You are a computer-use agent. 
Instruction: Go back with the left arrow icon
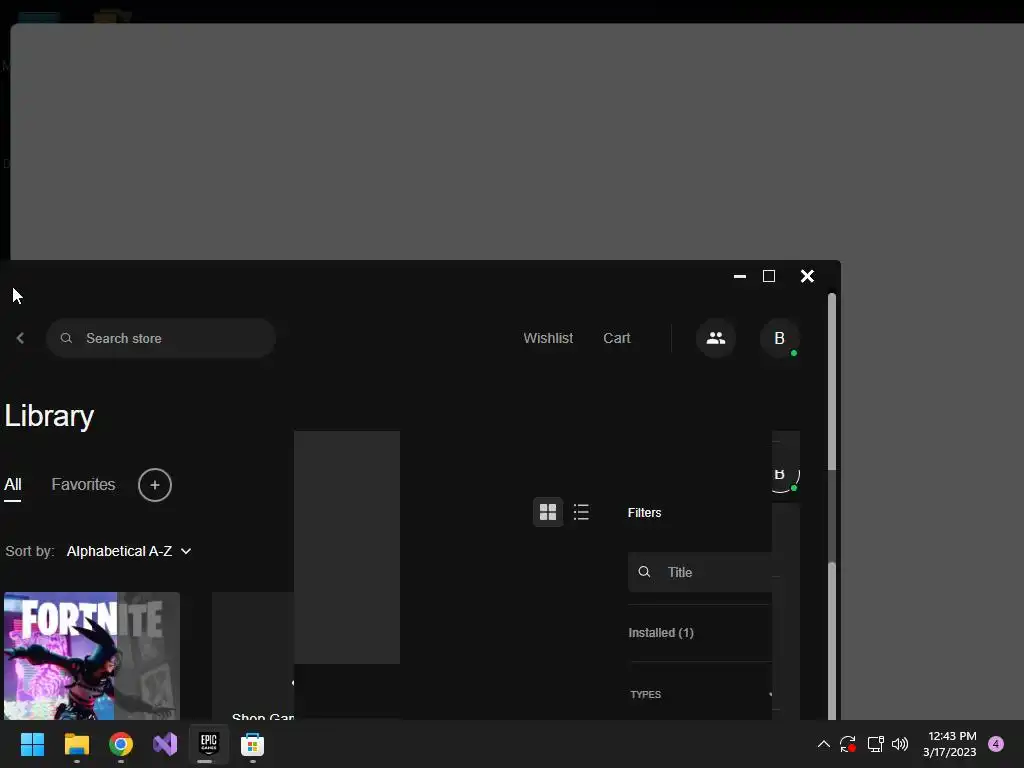(20, 338)
